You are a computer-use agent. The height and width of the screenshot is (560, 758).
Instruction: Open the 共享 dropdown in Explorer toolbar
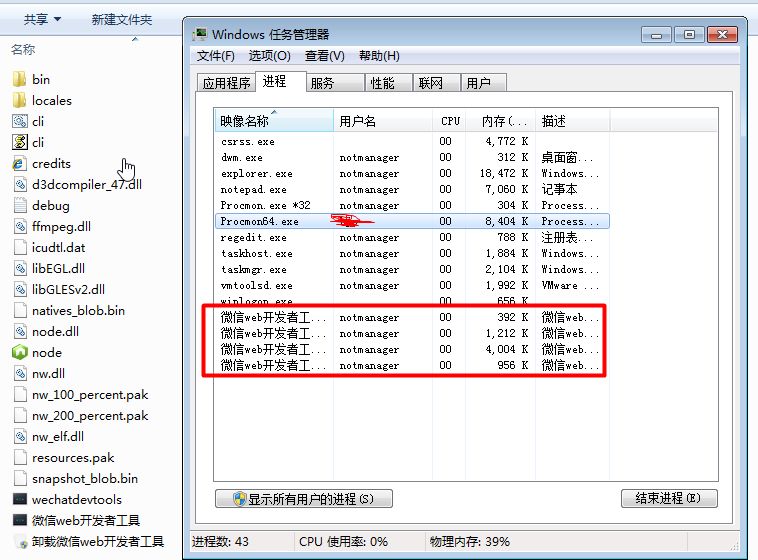[43, 19]
